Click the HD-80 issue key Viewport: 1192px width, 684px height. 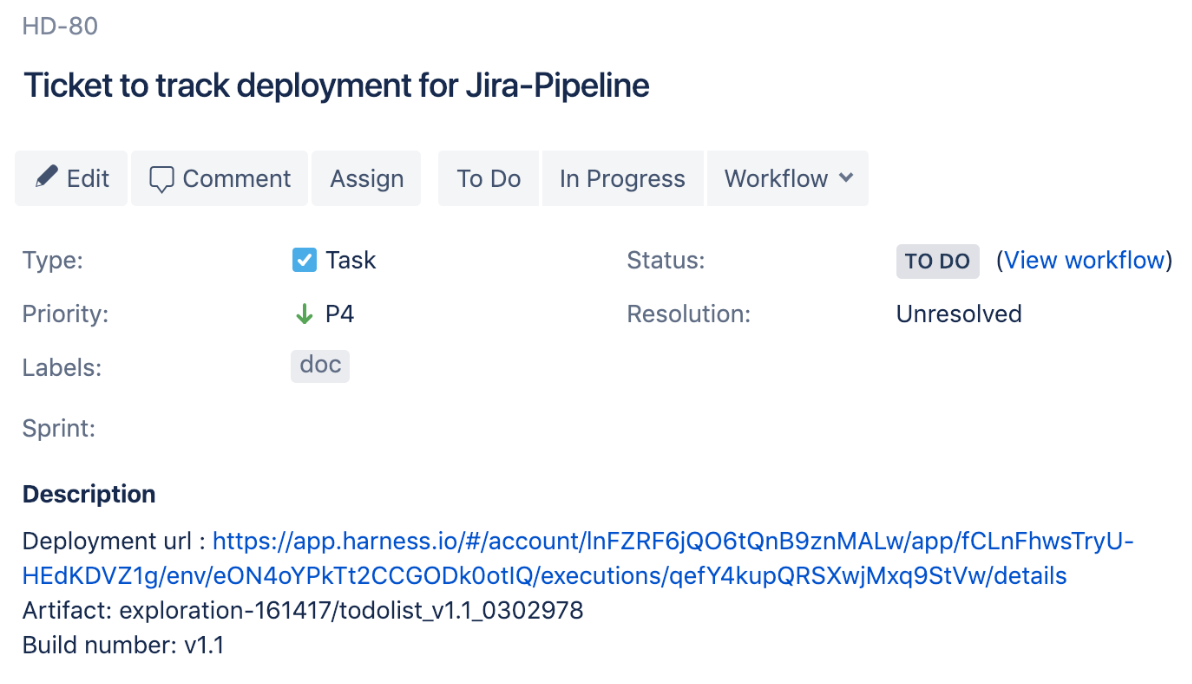60,27
